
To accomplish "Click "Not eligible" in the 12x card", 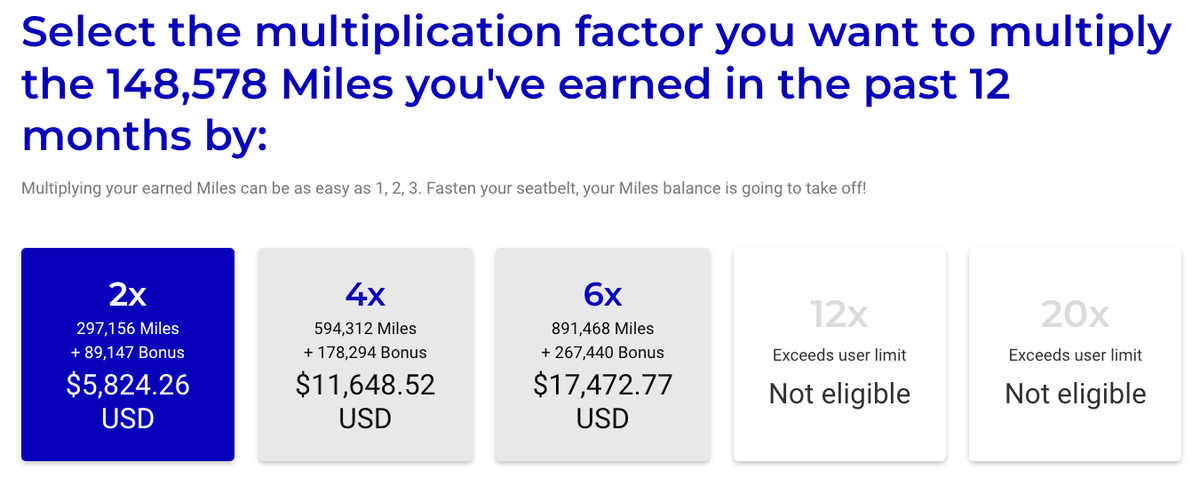I will tap(839, 394).
